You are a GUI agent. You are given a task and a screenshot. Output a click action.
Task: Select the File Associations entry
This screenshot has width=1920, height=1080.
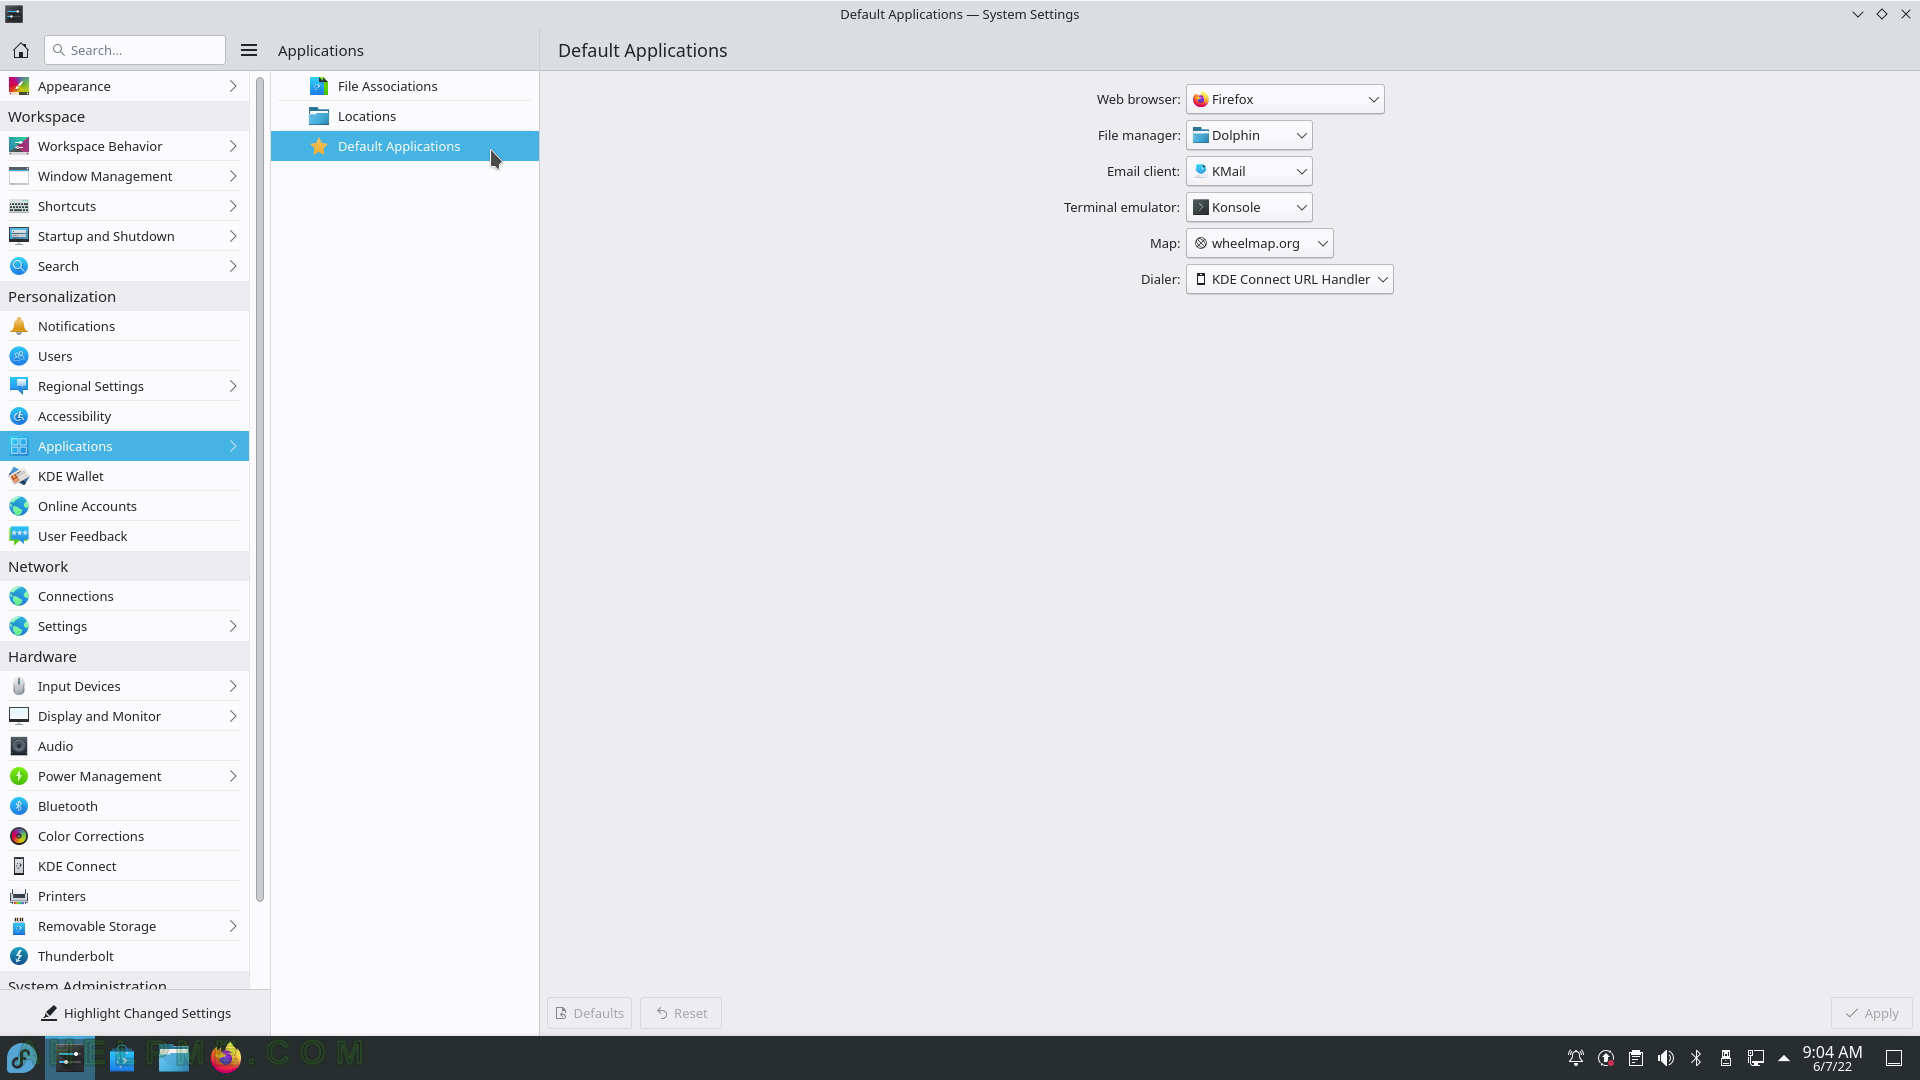[x=405, y=86]
